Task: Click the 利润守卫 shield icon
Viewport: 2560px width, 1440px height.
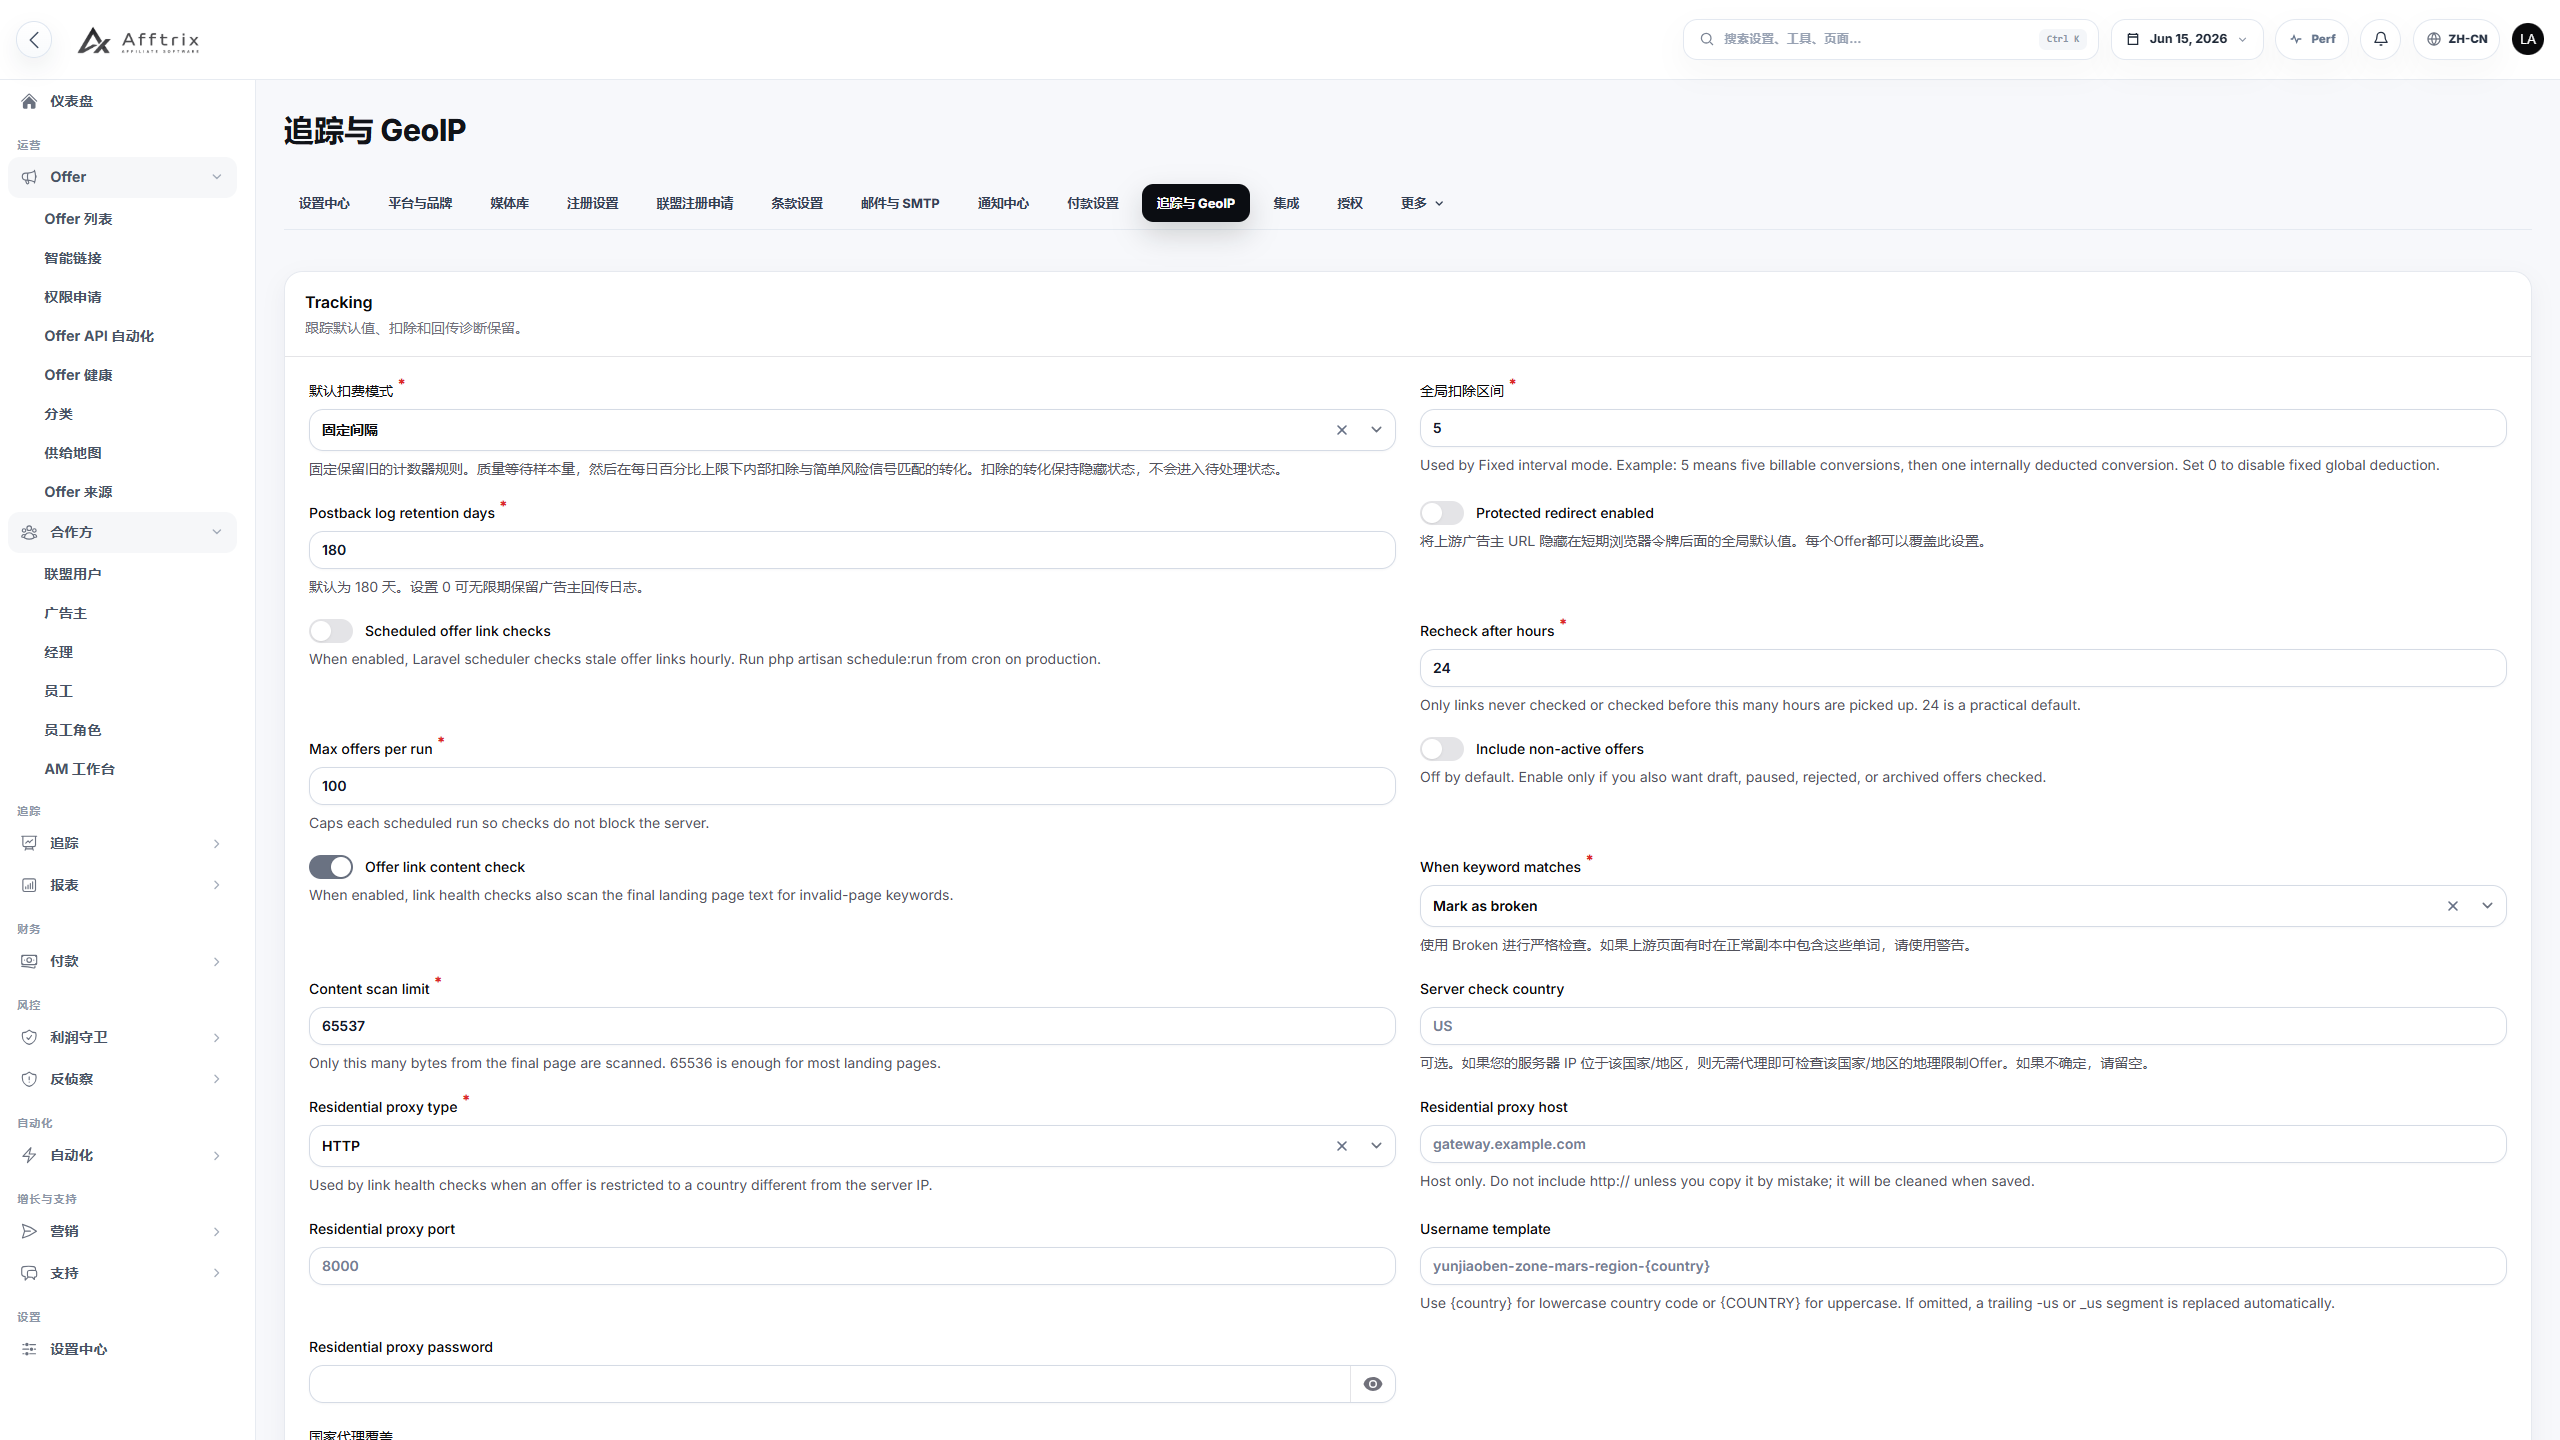Action: (x=29, y=1037)
